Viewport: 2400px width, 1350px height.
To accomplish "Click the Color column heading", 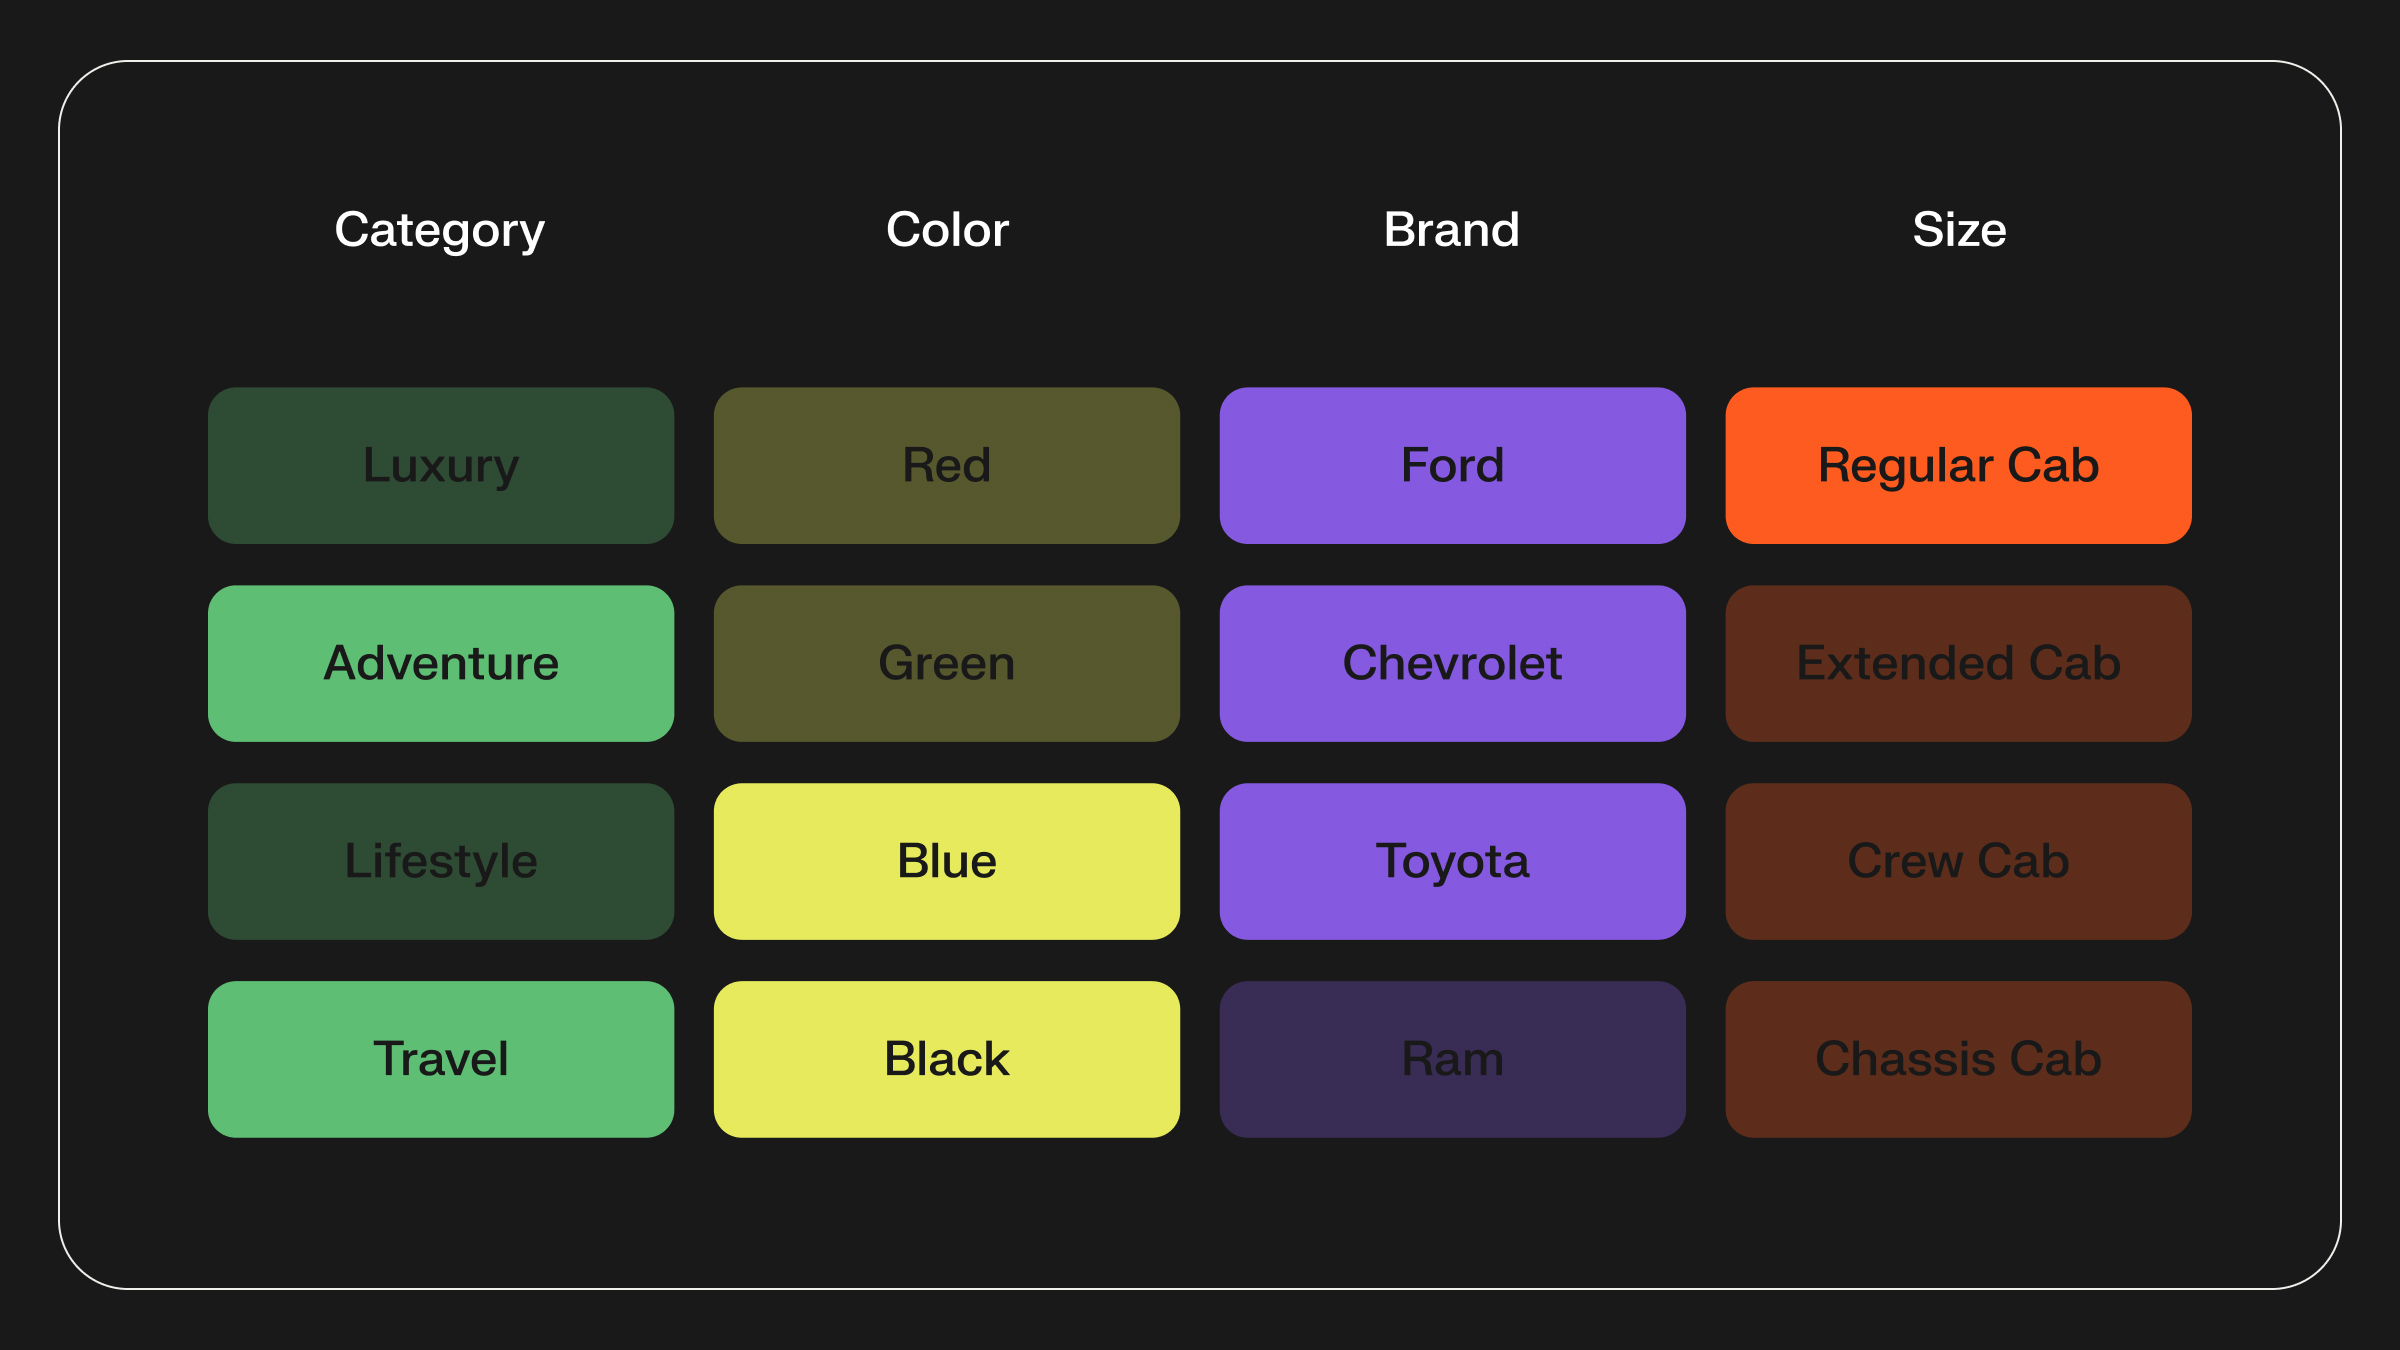I will pos(947,230).
